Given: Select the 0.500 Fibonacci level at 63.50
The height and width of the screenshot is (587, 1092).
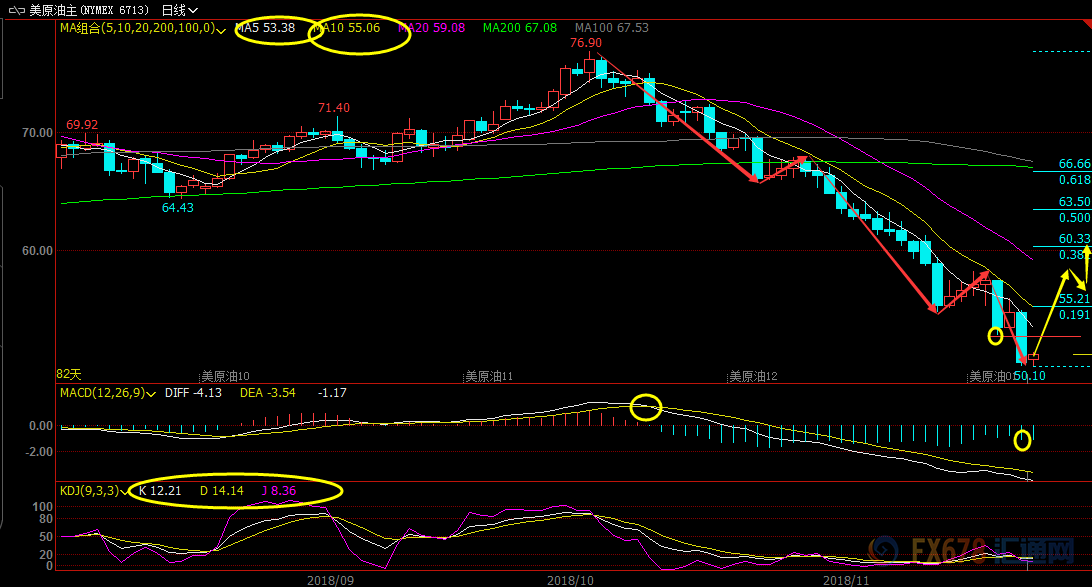Looking at the screenshot, I should pyautogui.click(x=1074, y=217).
